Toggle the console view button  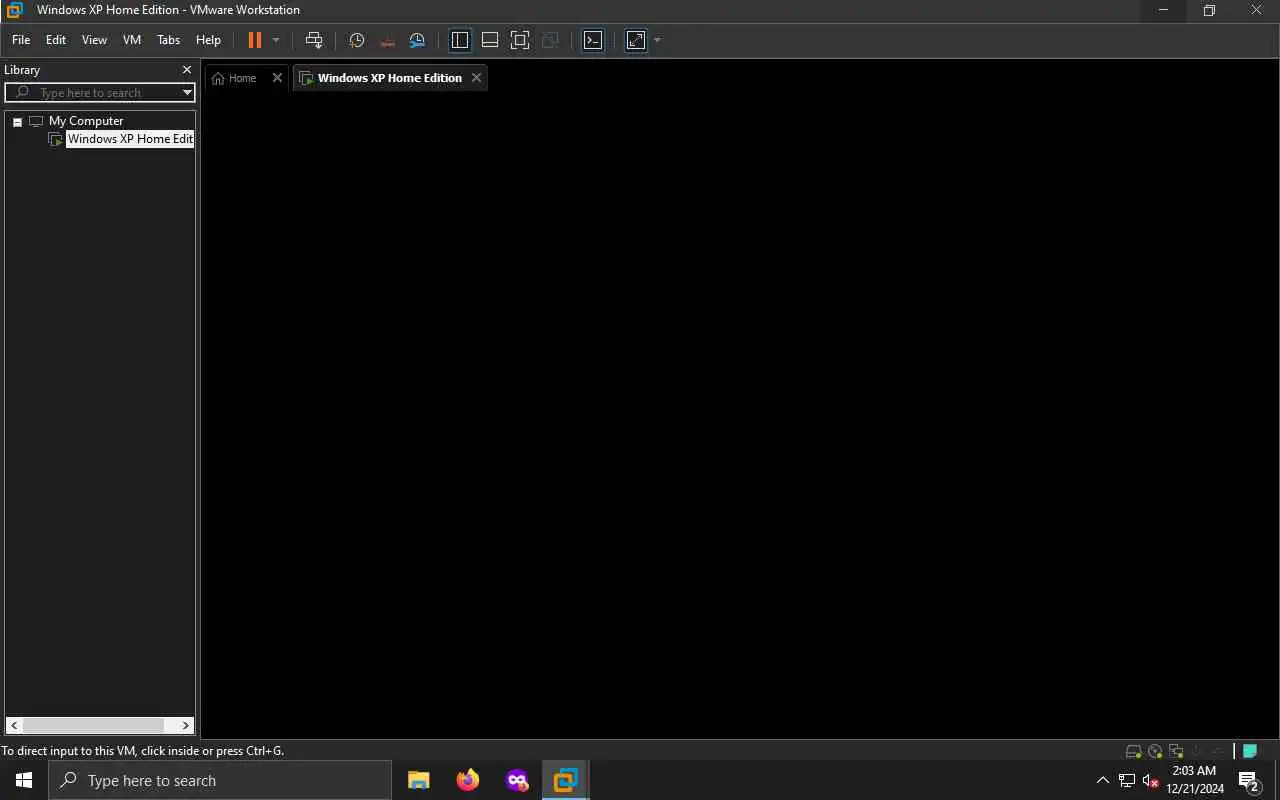593,40
